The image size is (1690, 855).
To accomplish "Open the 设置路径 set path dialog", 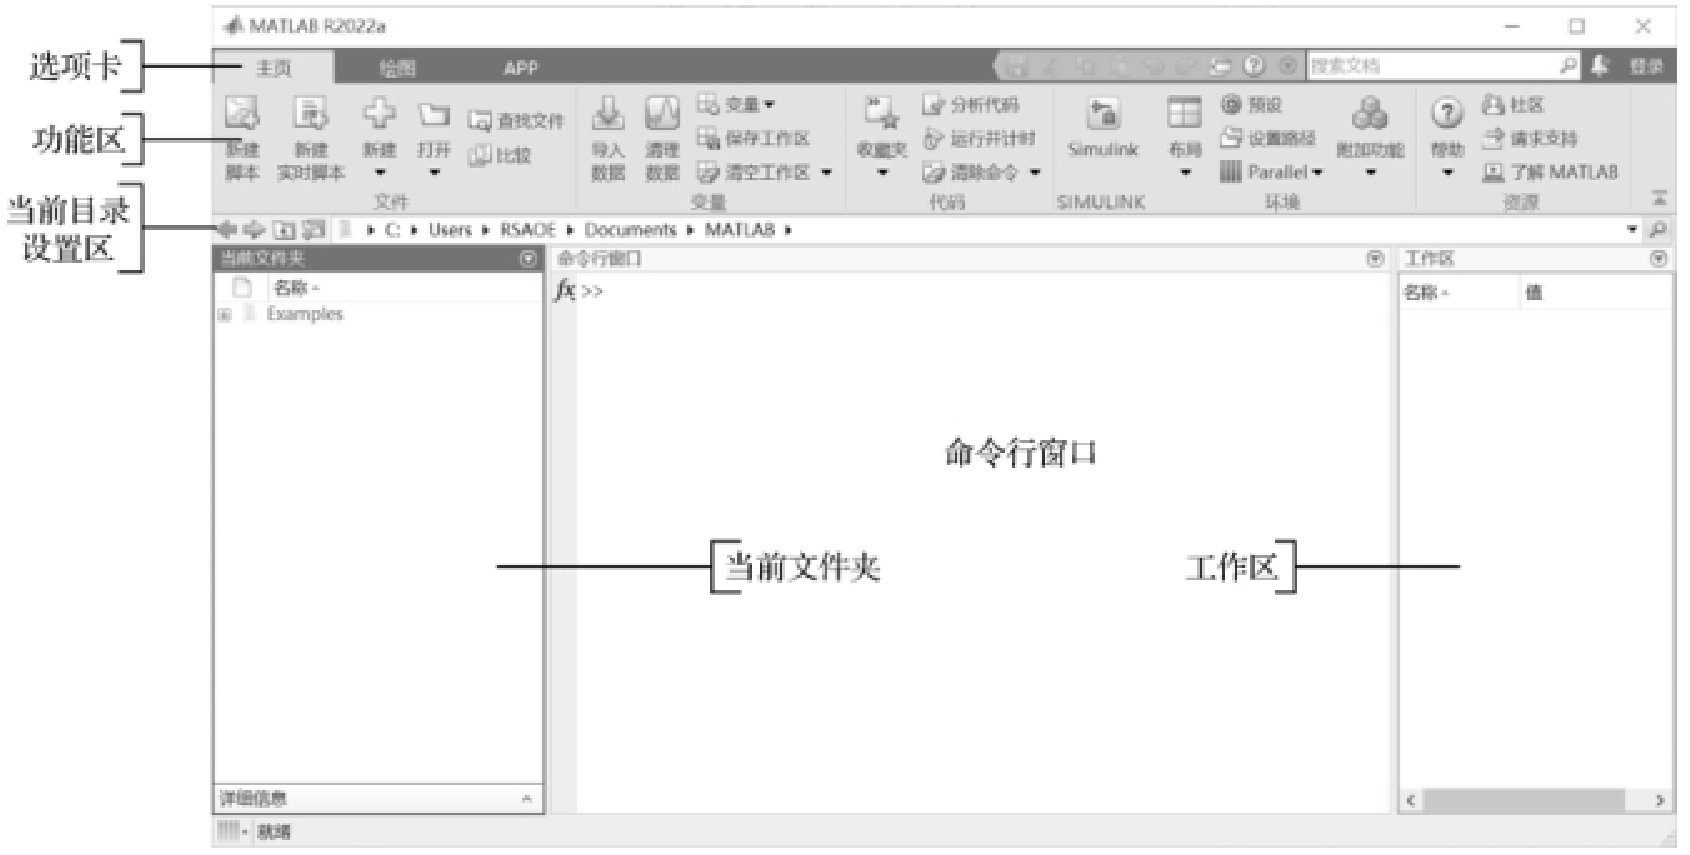I will [x=1268, y=138].
